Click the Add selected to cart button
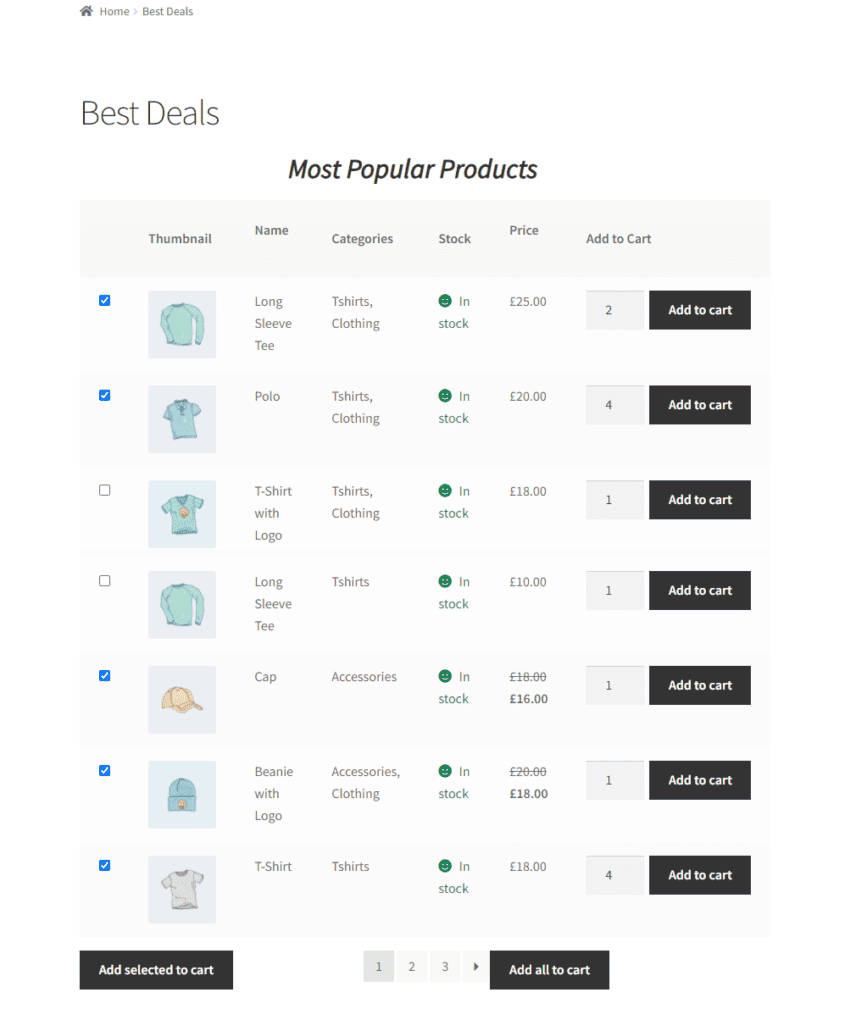This screenshot has width=856, height=1009. point(156,969)
